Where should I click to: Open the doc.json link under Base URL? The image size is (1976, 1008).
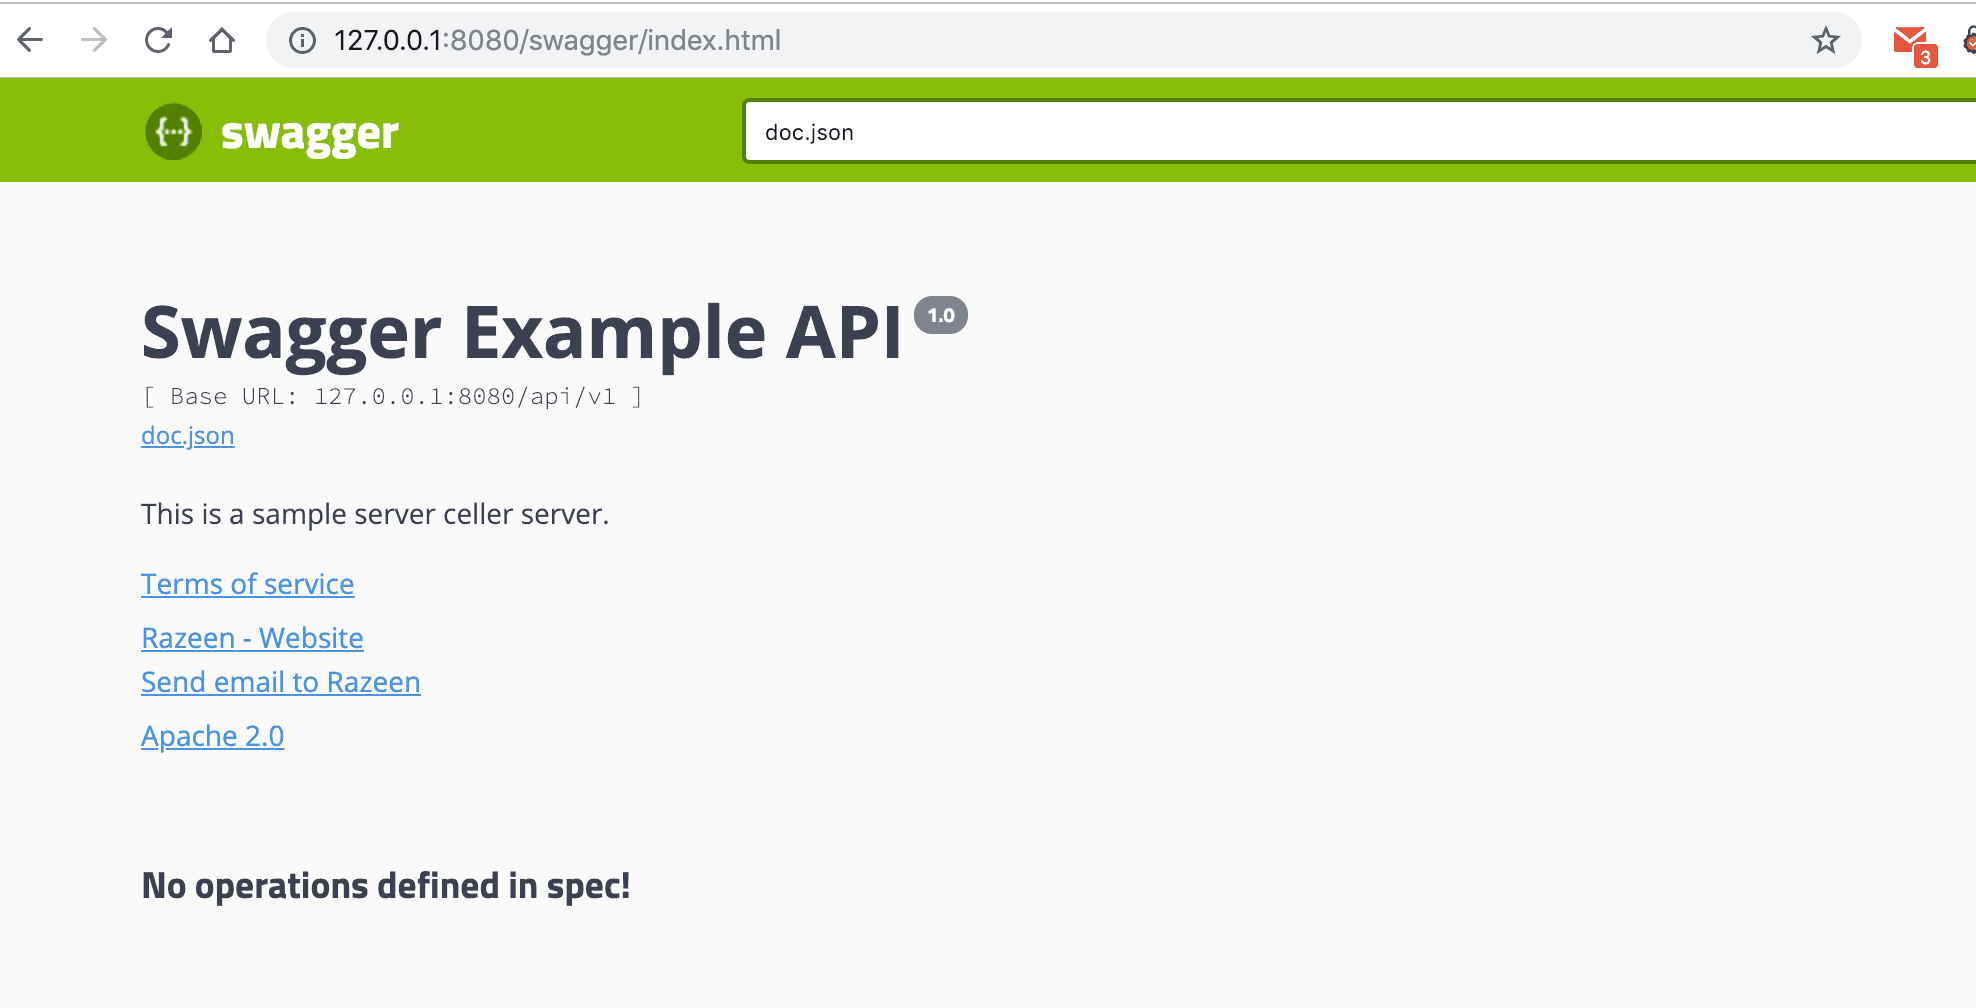tap(187, 436)
